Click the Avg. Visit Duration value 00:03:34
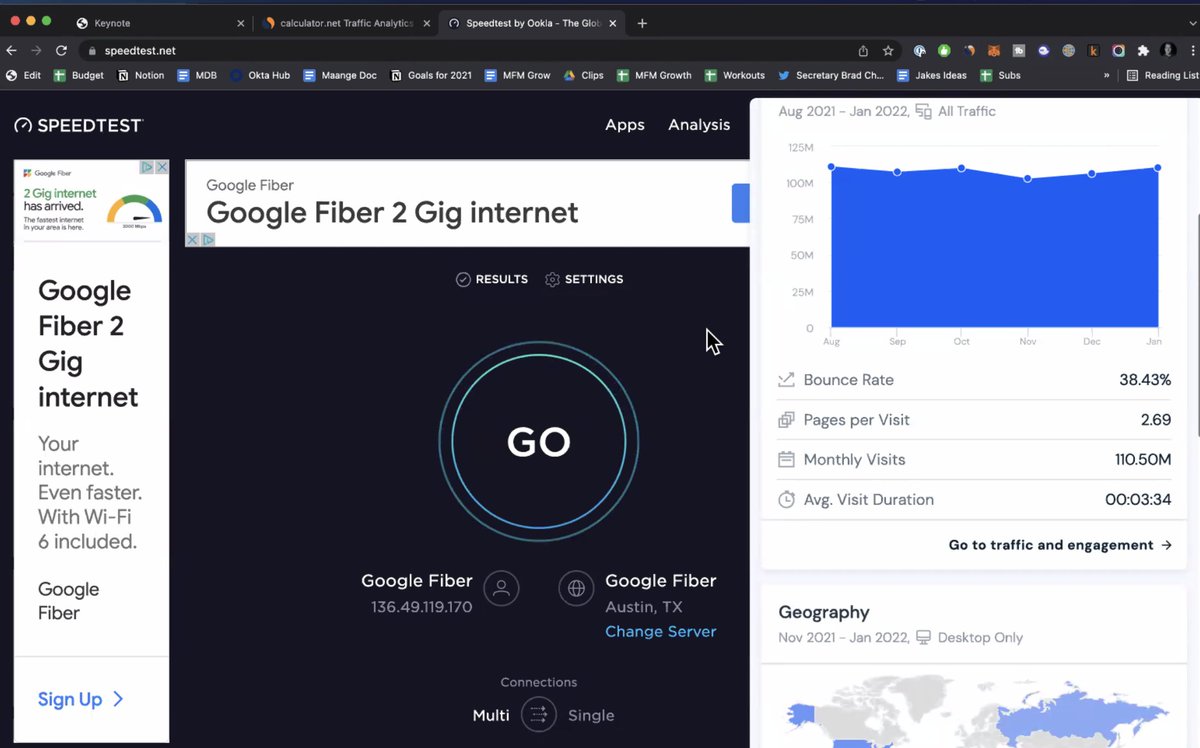 pos(1138,500)
